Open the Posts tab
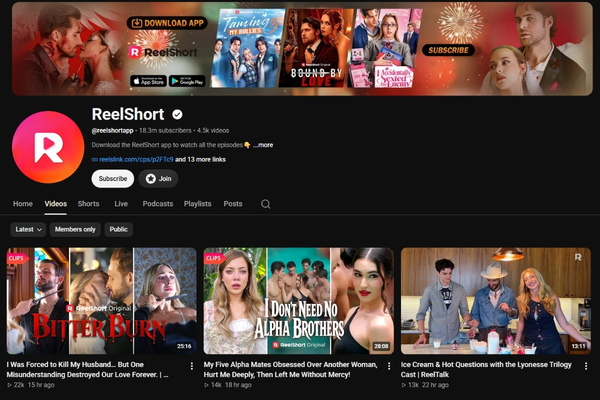Viewport: 600px width, 400px height. pos(233,204)
